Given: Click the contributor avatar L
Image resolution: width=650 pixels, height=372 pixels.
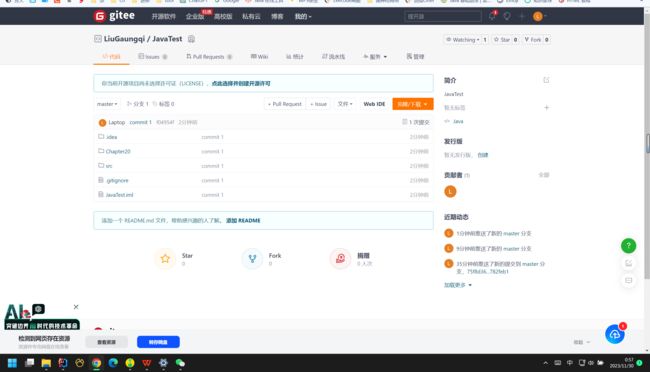Looking at the screenshot, I should coord(450,191).
